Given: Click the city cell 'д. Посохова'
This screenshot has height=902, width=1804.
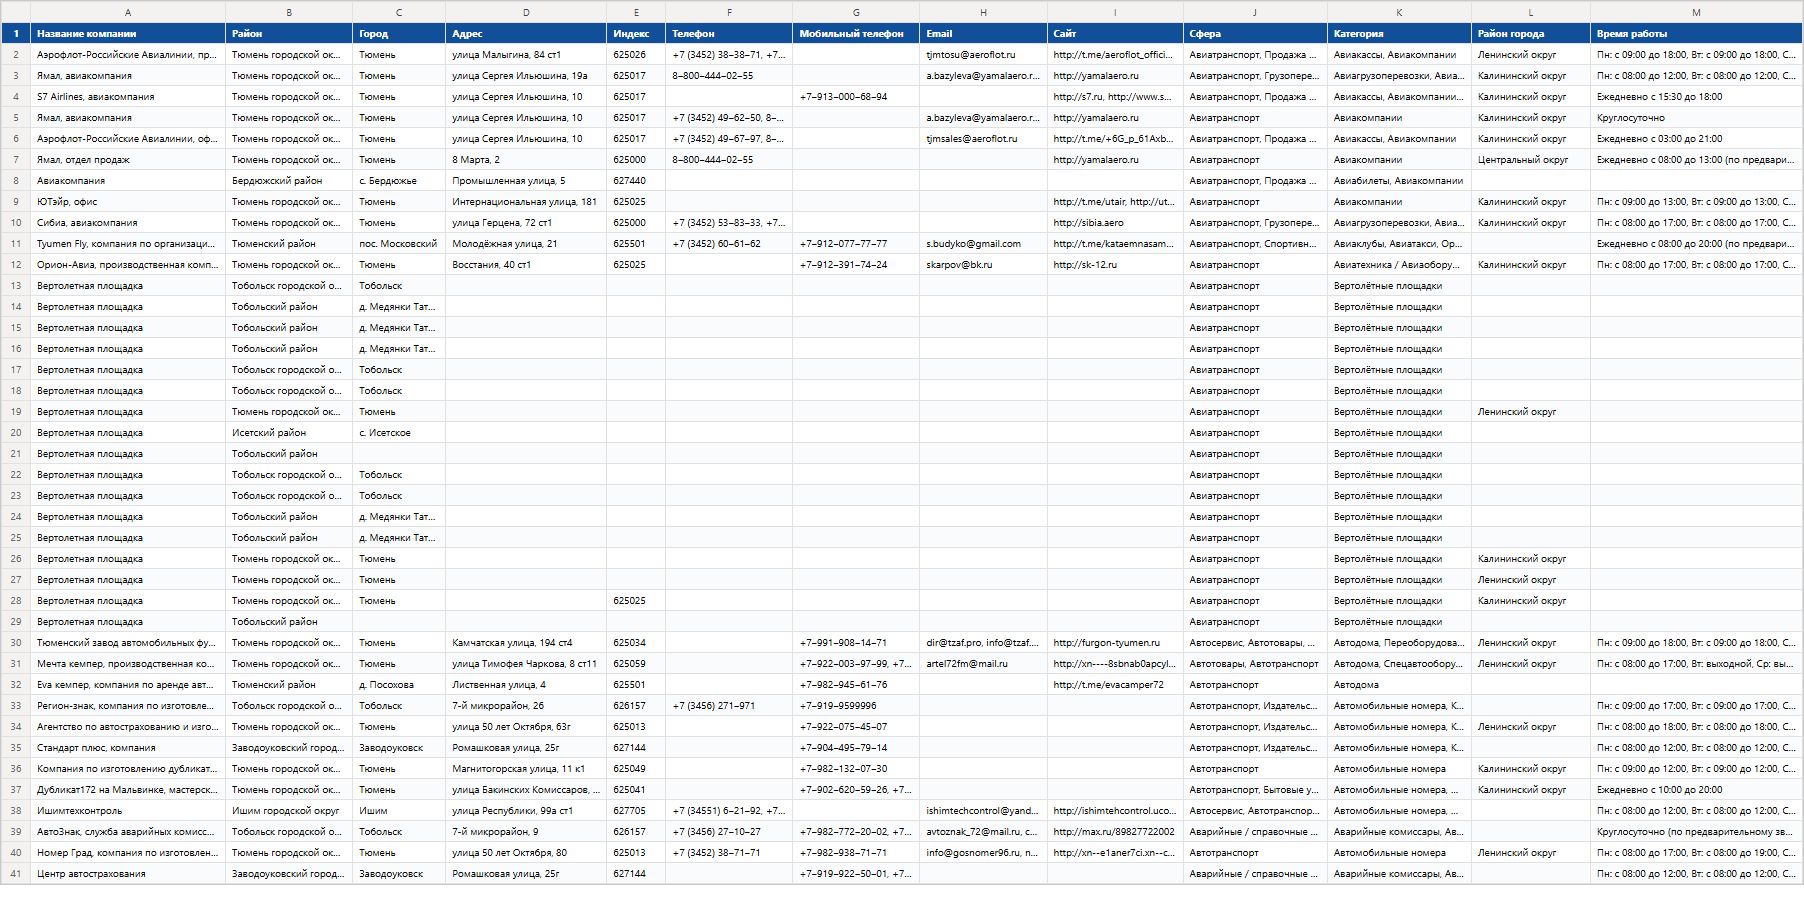Looking at the screenshot, I should [x=399, y=685].
